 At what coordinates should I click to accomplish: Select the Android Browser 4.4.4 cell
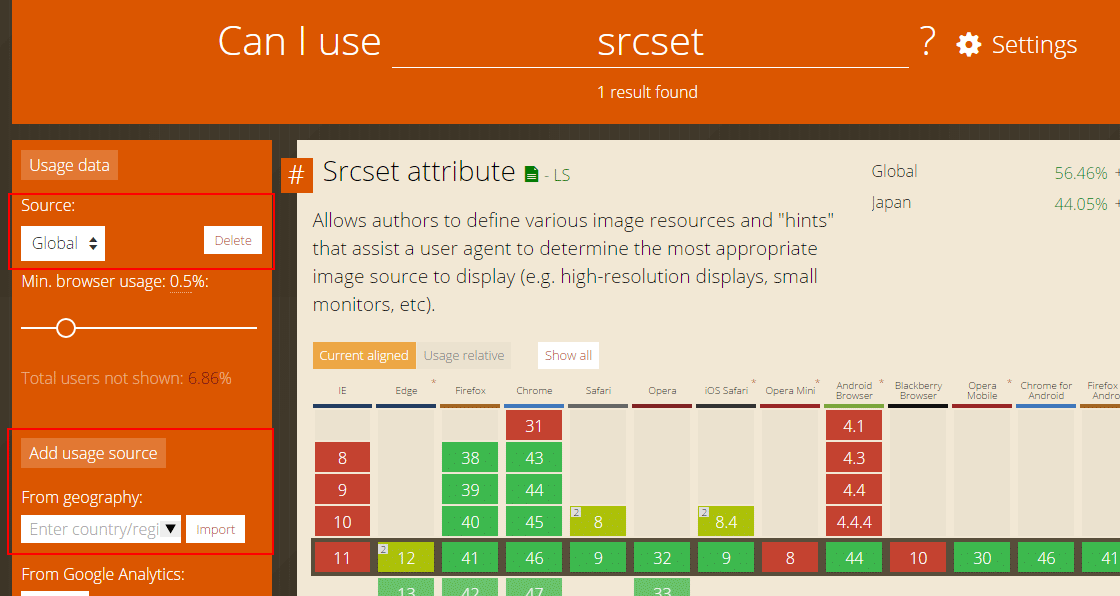pos(854,522)
